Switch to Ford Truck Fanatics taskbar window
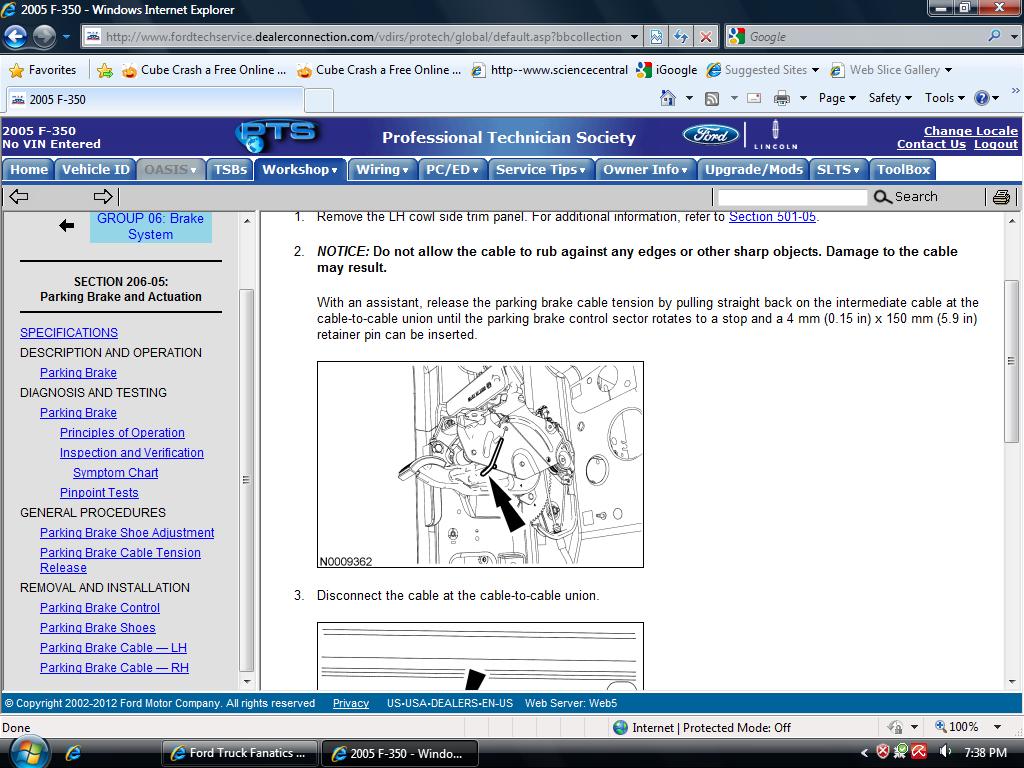 pyautogui.click(x=240, y=753)
